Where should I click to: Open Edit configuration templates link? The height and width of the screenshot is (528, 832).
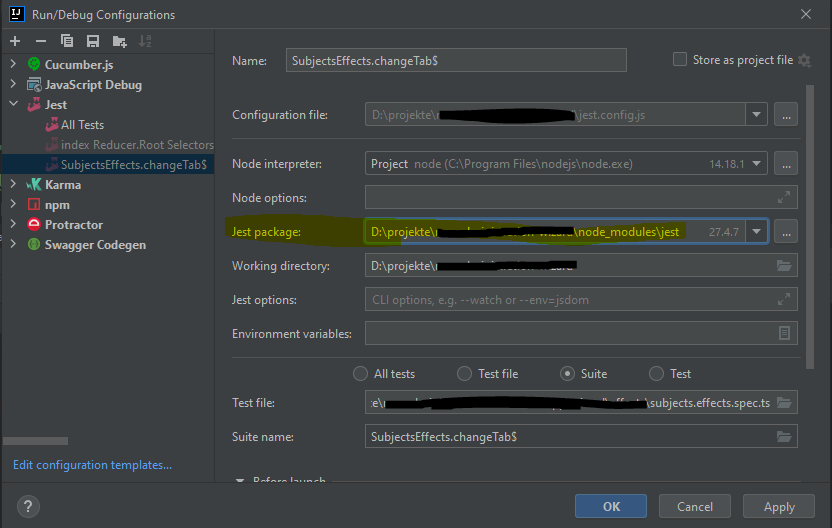tap(92, 465)
